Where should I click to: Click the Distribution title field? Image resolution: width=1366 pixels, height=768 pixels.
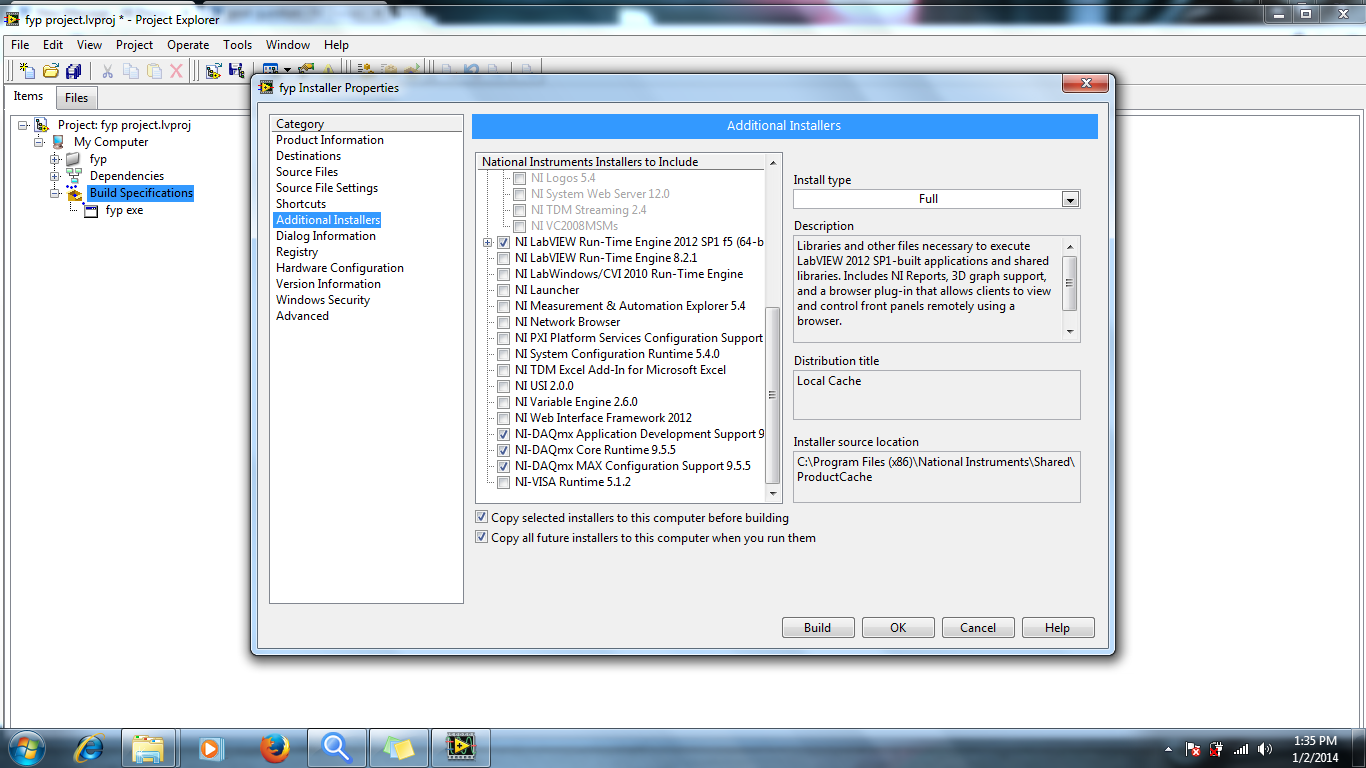936,395
